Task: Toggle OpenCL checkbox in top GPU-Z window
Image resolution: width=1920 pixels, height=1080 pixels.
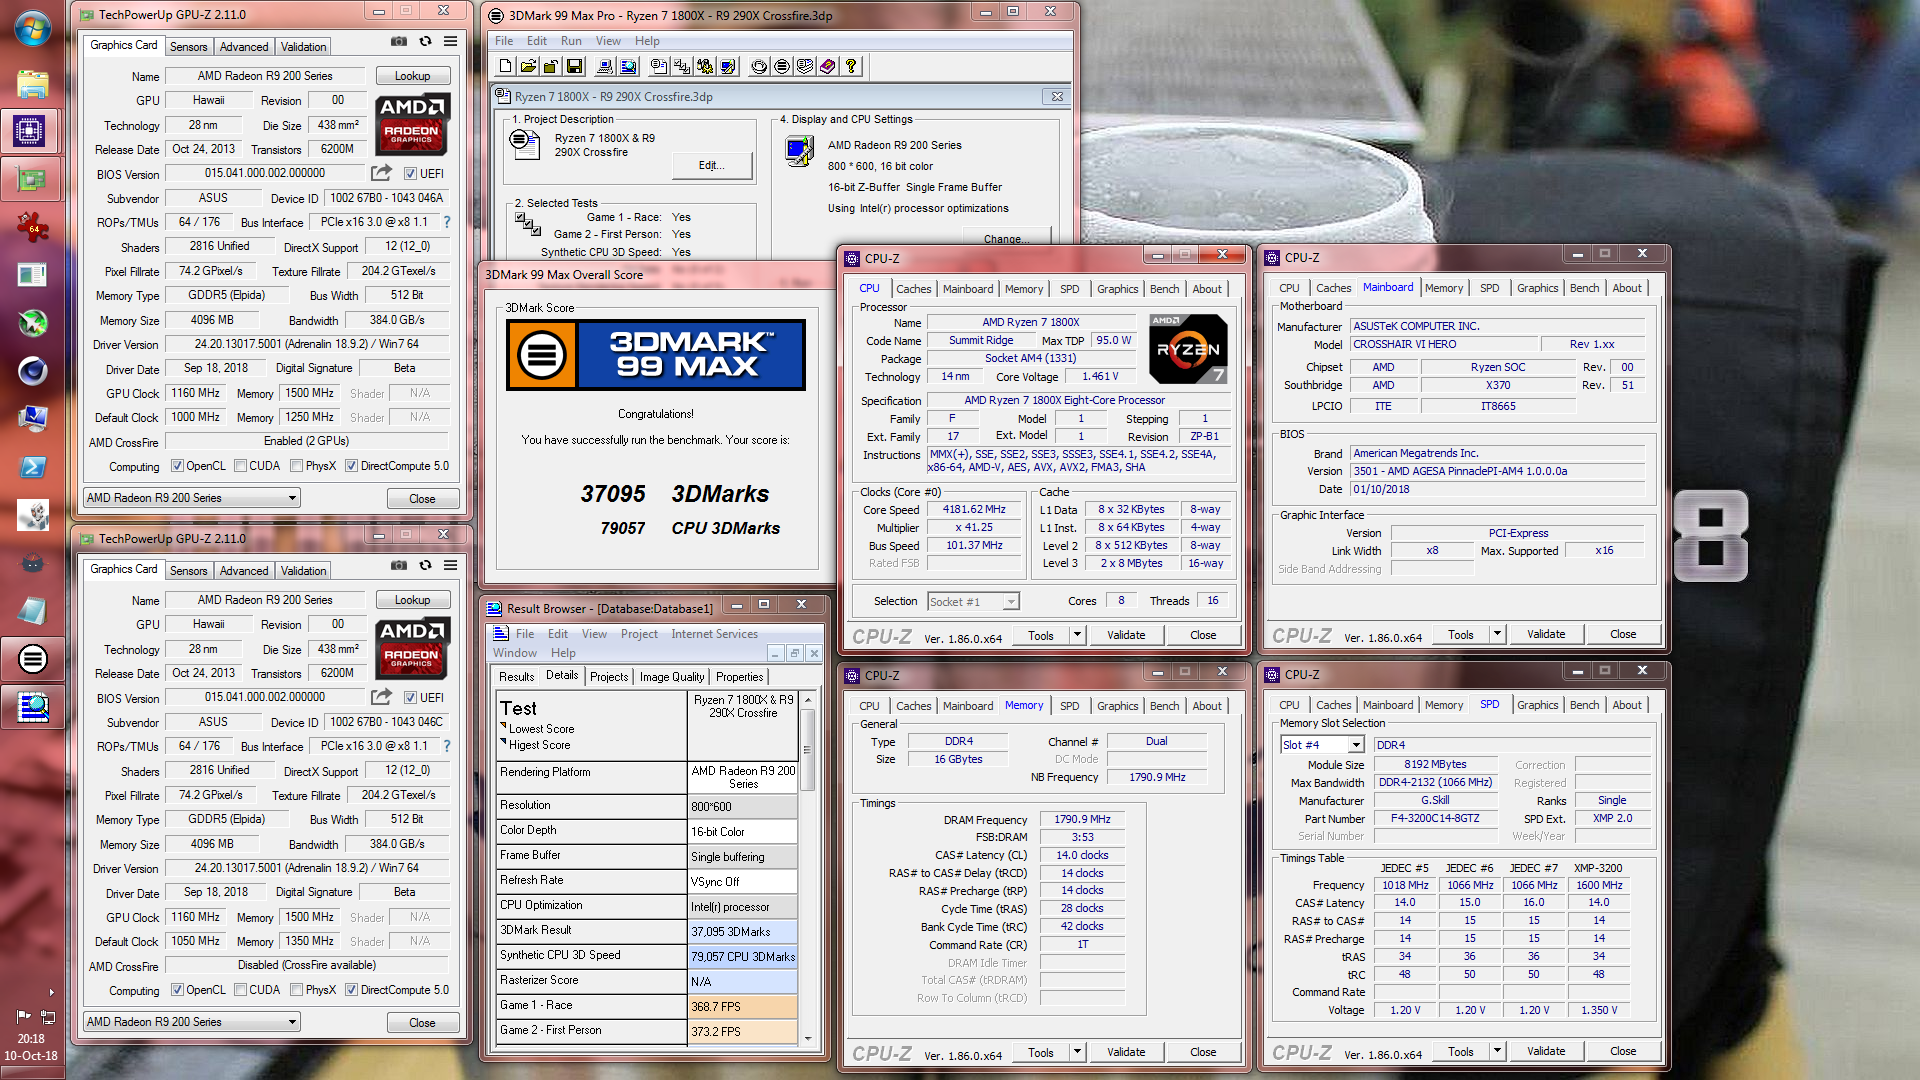Action: [x=177, y=466]
